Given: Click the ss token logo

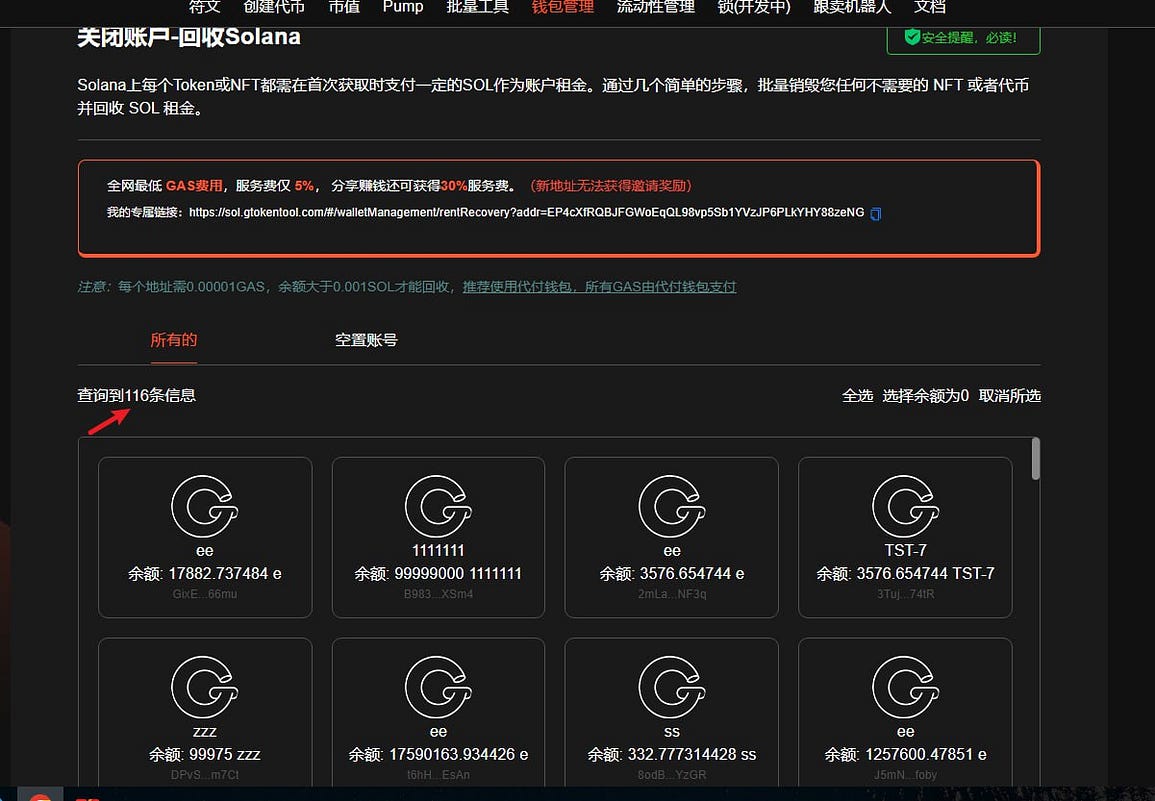Looking at the screenshot, I should coord(672,687).
